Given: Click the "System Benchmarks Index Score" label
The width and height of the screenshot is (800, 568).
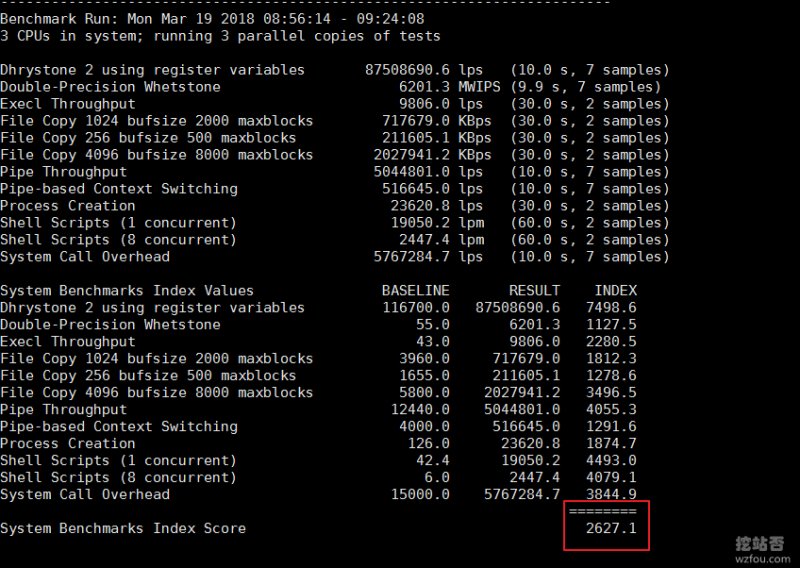Looking at the screenshot, I should click(123, 528).
